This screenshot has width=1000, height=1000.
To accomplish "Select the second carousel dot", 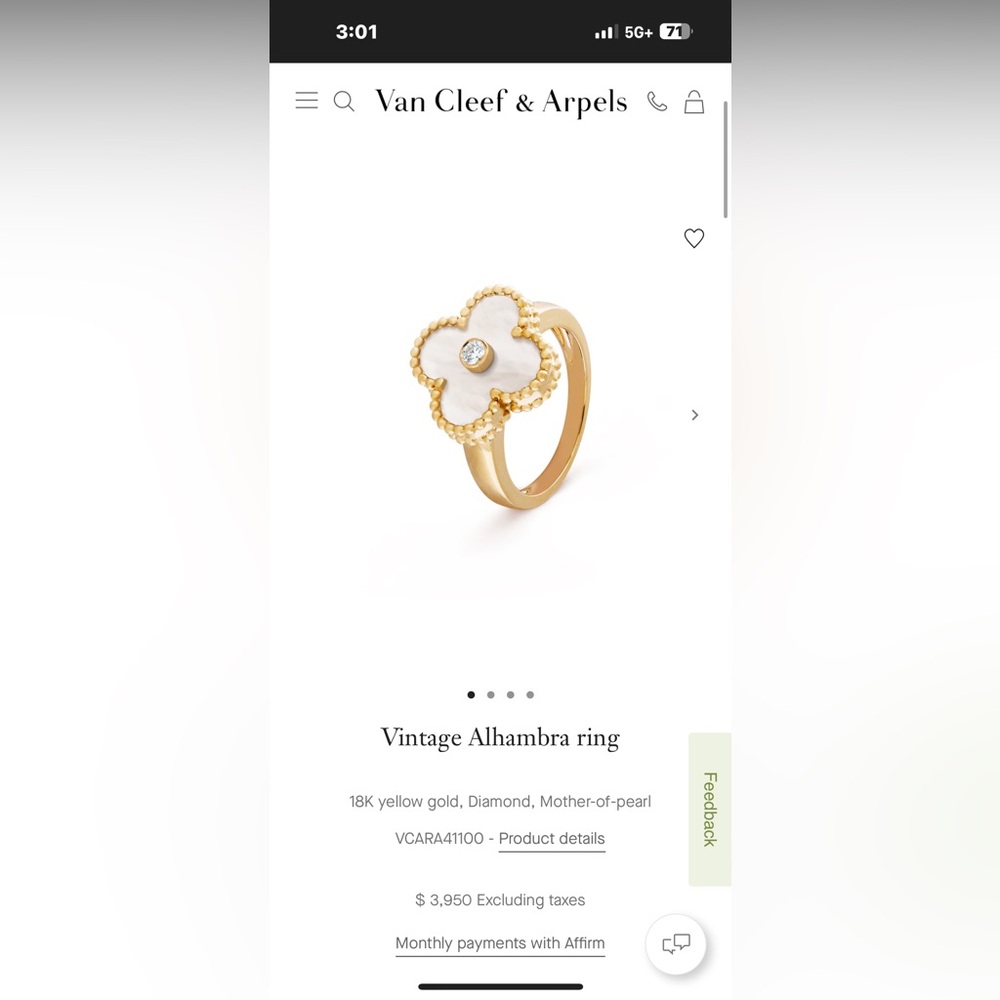I will click(x=490, y=695).
